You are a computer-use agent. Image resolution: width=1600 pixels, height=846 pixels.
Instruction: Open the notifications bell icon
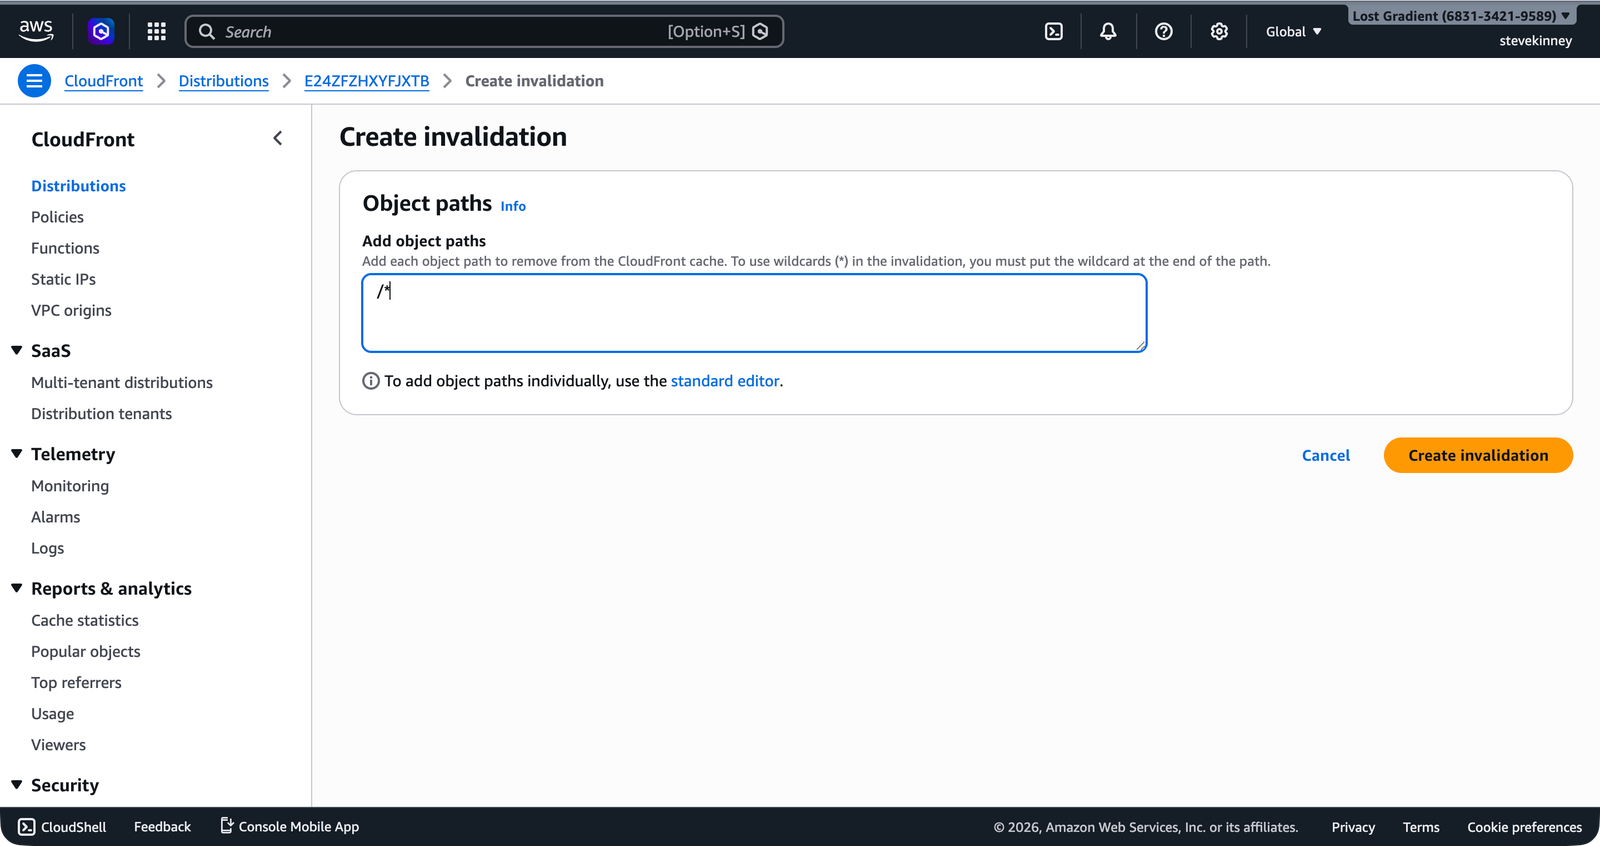click(x=1108, y=32)
